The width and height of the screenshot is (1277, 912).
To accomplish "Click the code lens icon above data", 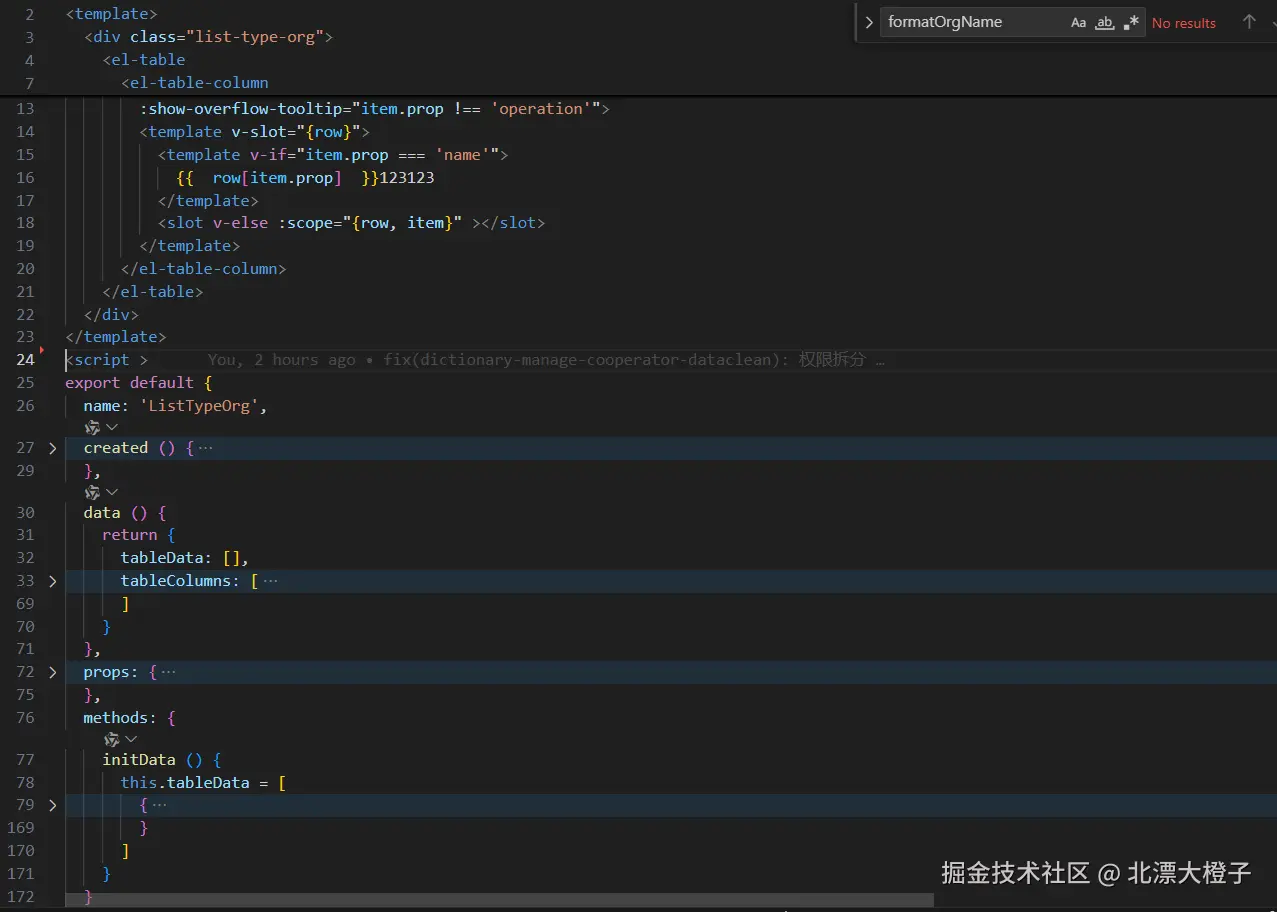I will coord(92,492).
